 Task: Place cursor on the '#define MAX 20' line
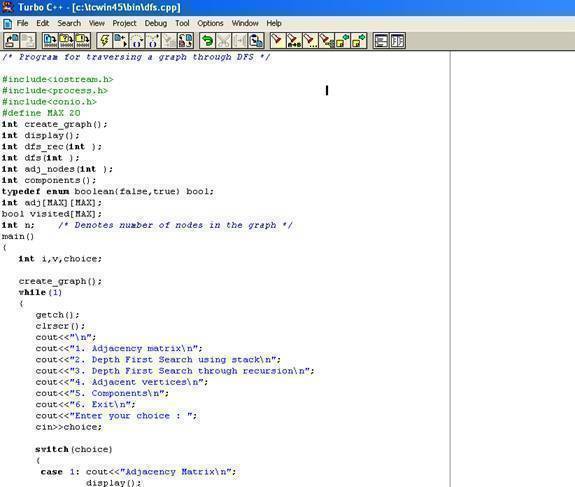pyautogui.click(x=41, y=113)
